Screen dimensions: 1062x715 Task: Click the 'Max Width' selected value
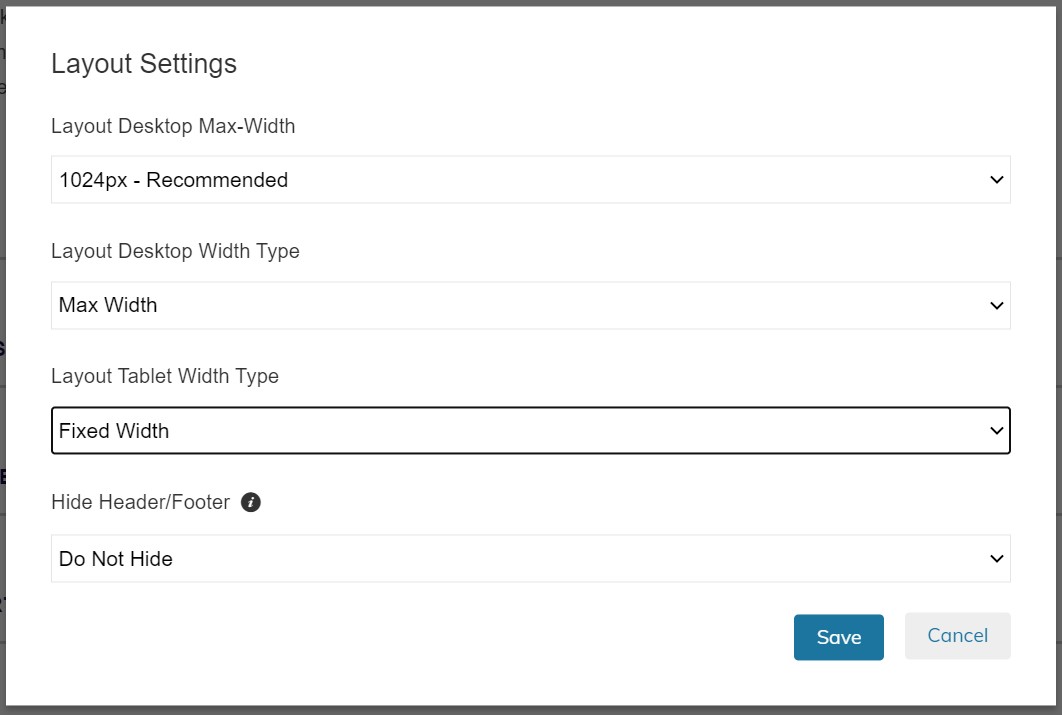[x=108, y=305]
